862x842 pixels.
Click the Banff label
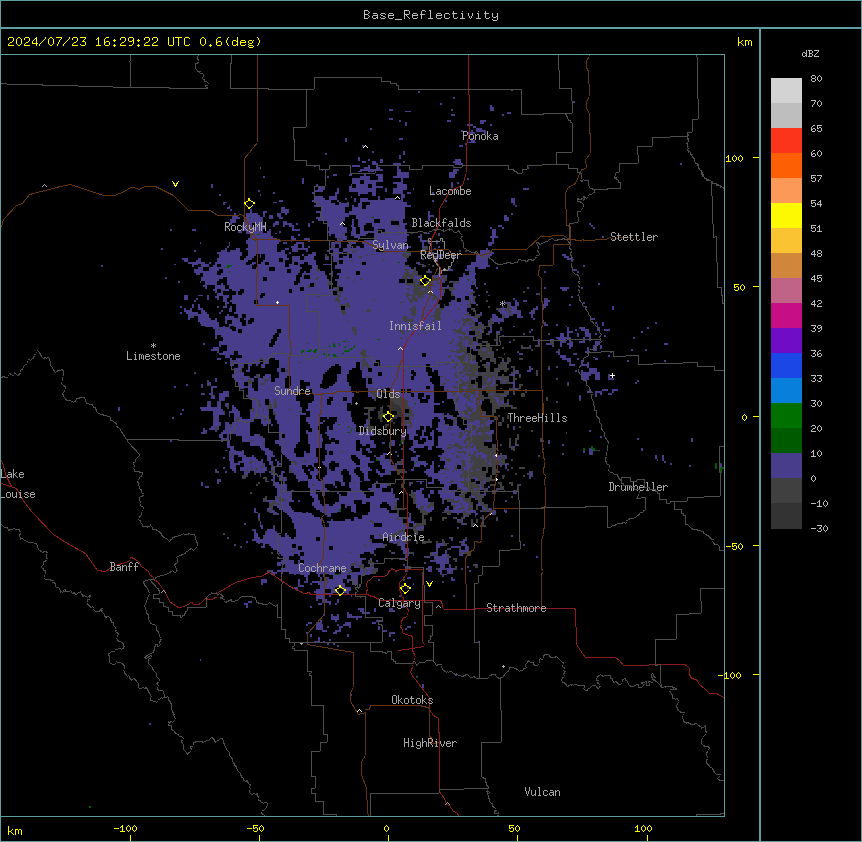tap(124, 567)
